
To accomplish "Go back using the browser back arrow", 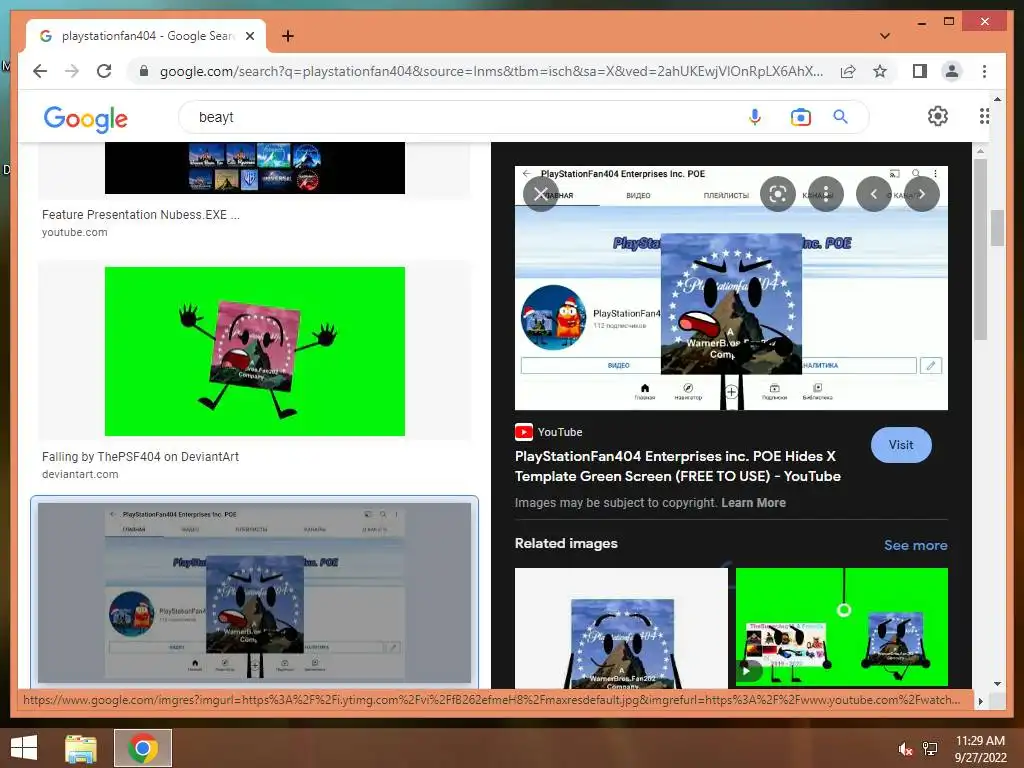I will (40, 71).
